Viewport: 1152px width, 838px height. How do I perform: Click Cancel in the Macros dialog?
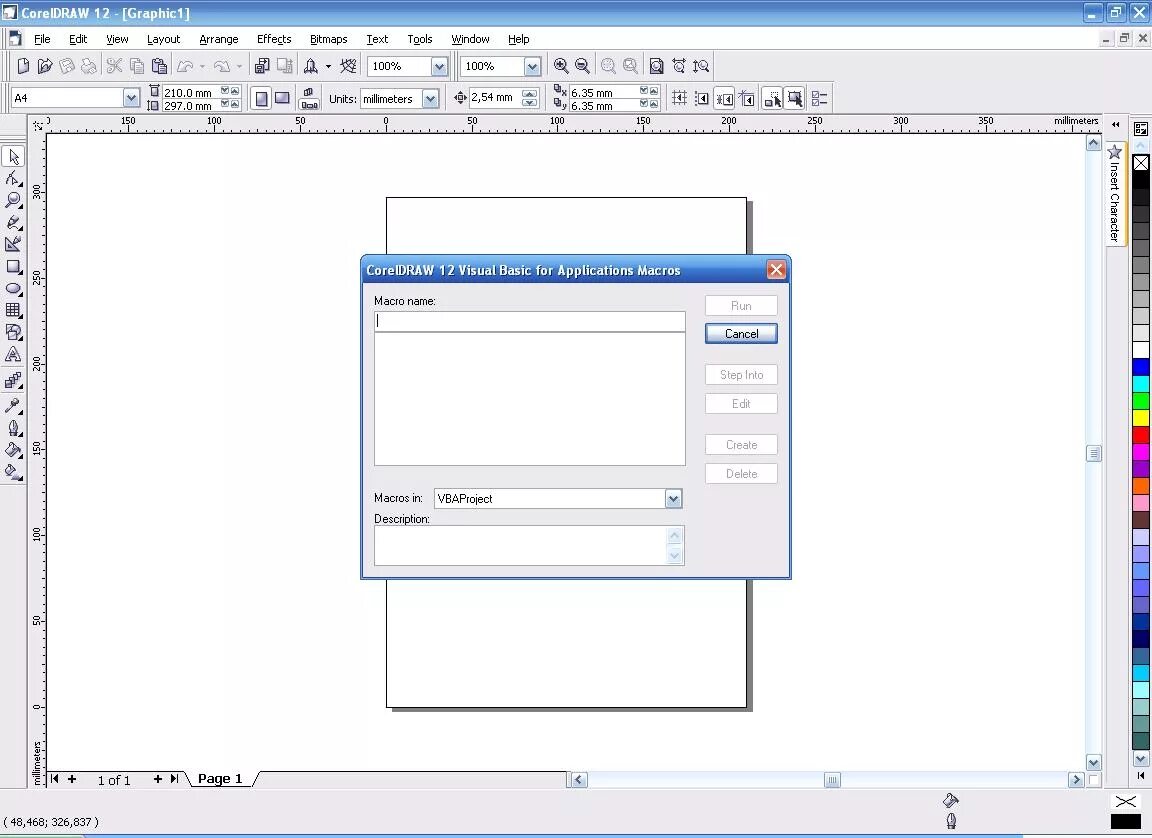coord(741,333)
